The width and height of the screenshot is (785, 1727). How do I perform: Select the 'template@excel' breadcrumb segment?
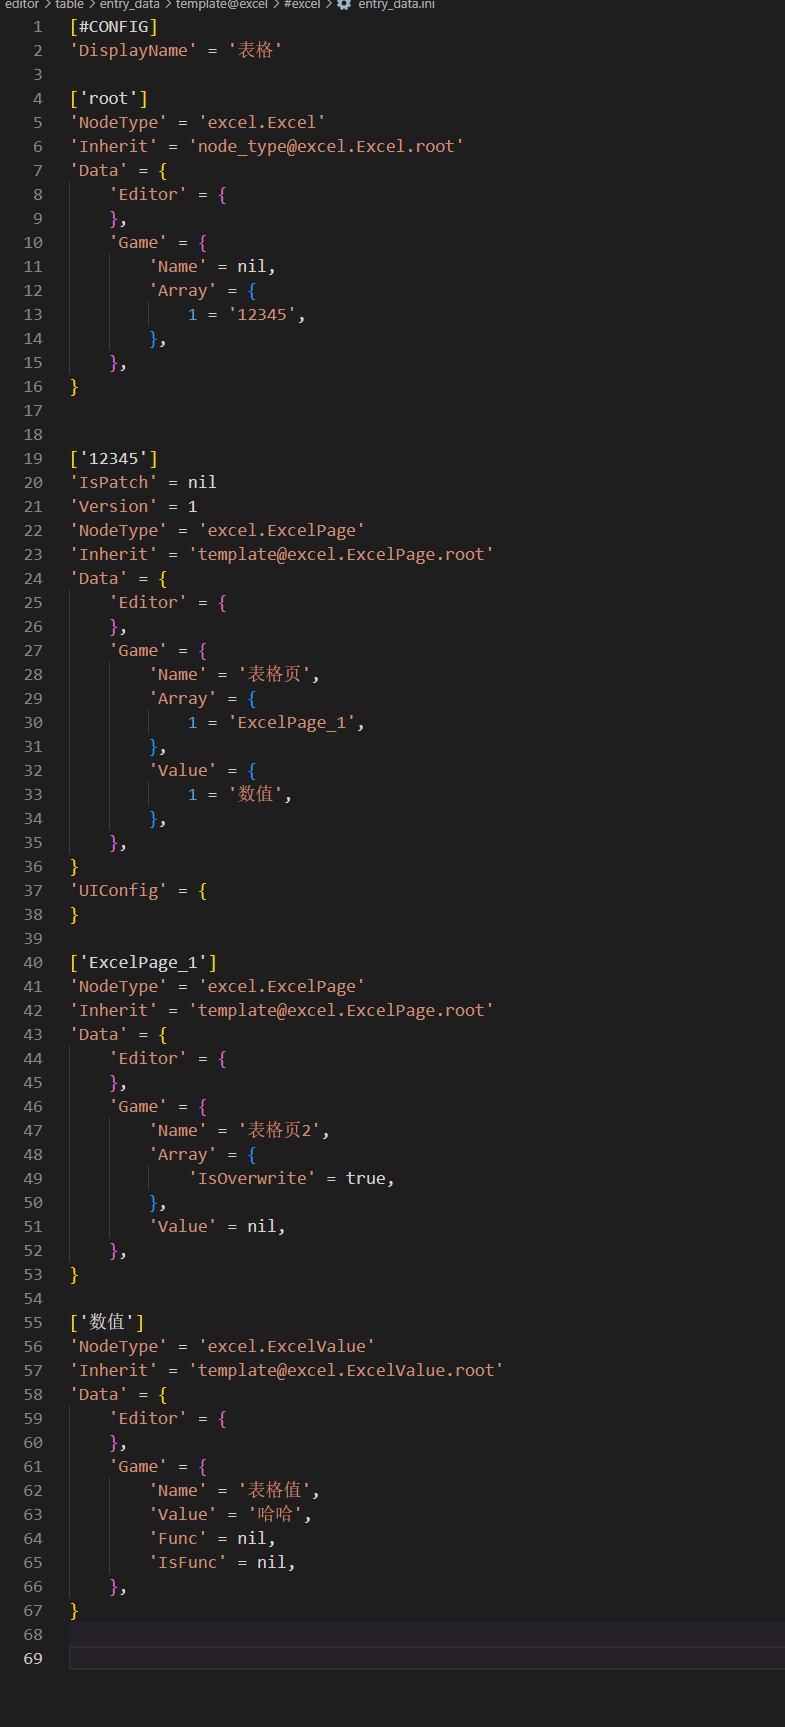coord(222,4)
